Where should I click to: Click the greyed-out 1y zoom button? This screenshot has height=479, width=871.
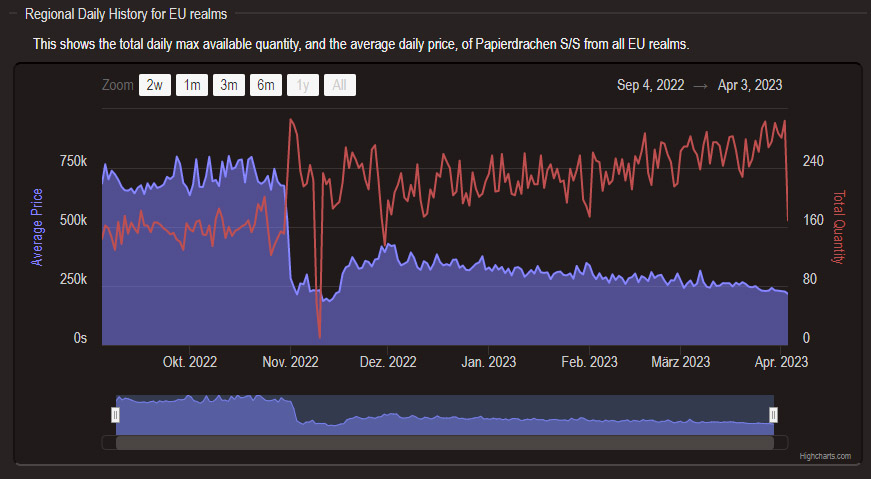click(302, 86)
